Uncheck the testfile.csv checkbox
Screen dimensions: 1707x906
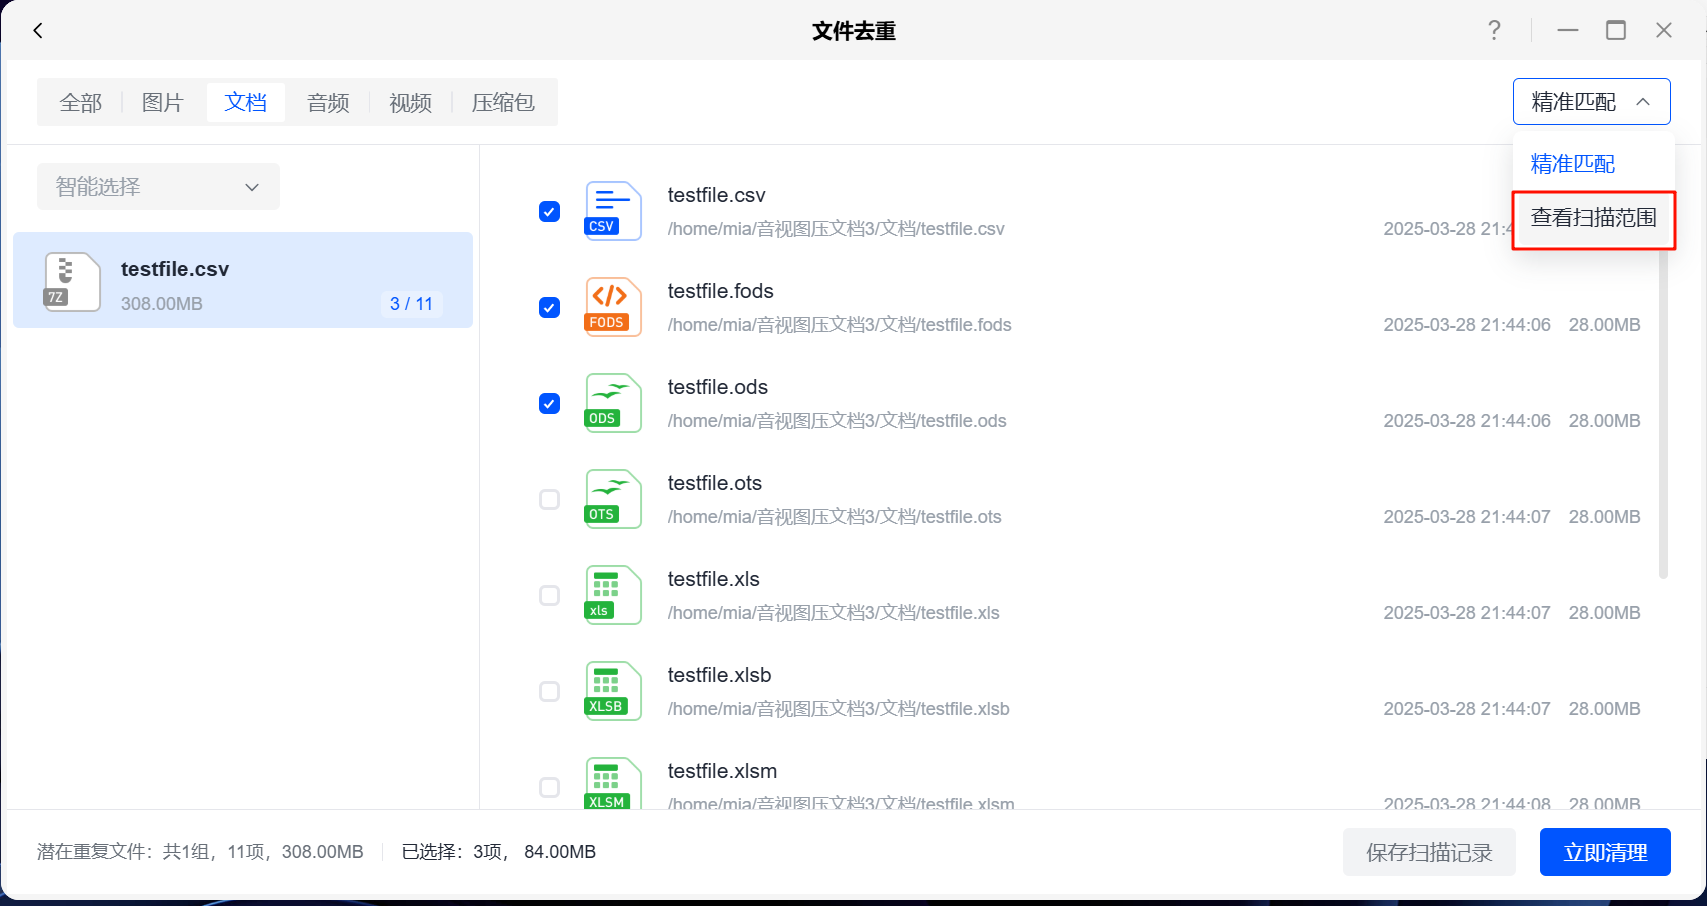coord(549,212)
